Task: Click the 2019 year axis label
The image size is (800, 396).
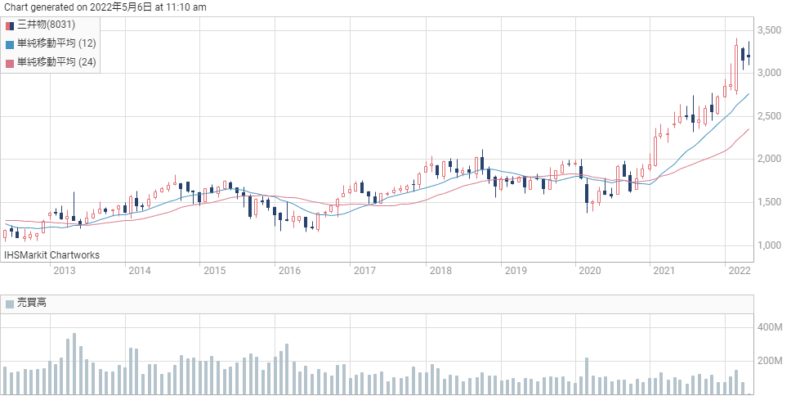Action: [x=515, y=270]
